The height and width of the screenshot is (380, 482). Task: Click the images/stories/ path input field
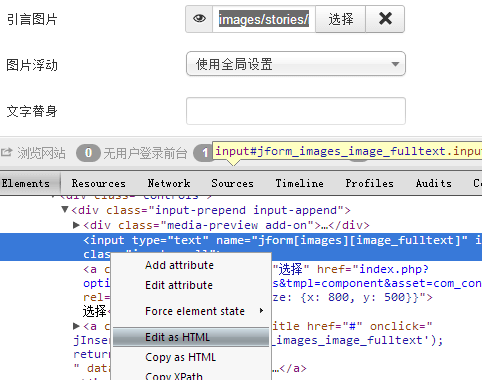click(264, 19)
